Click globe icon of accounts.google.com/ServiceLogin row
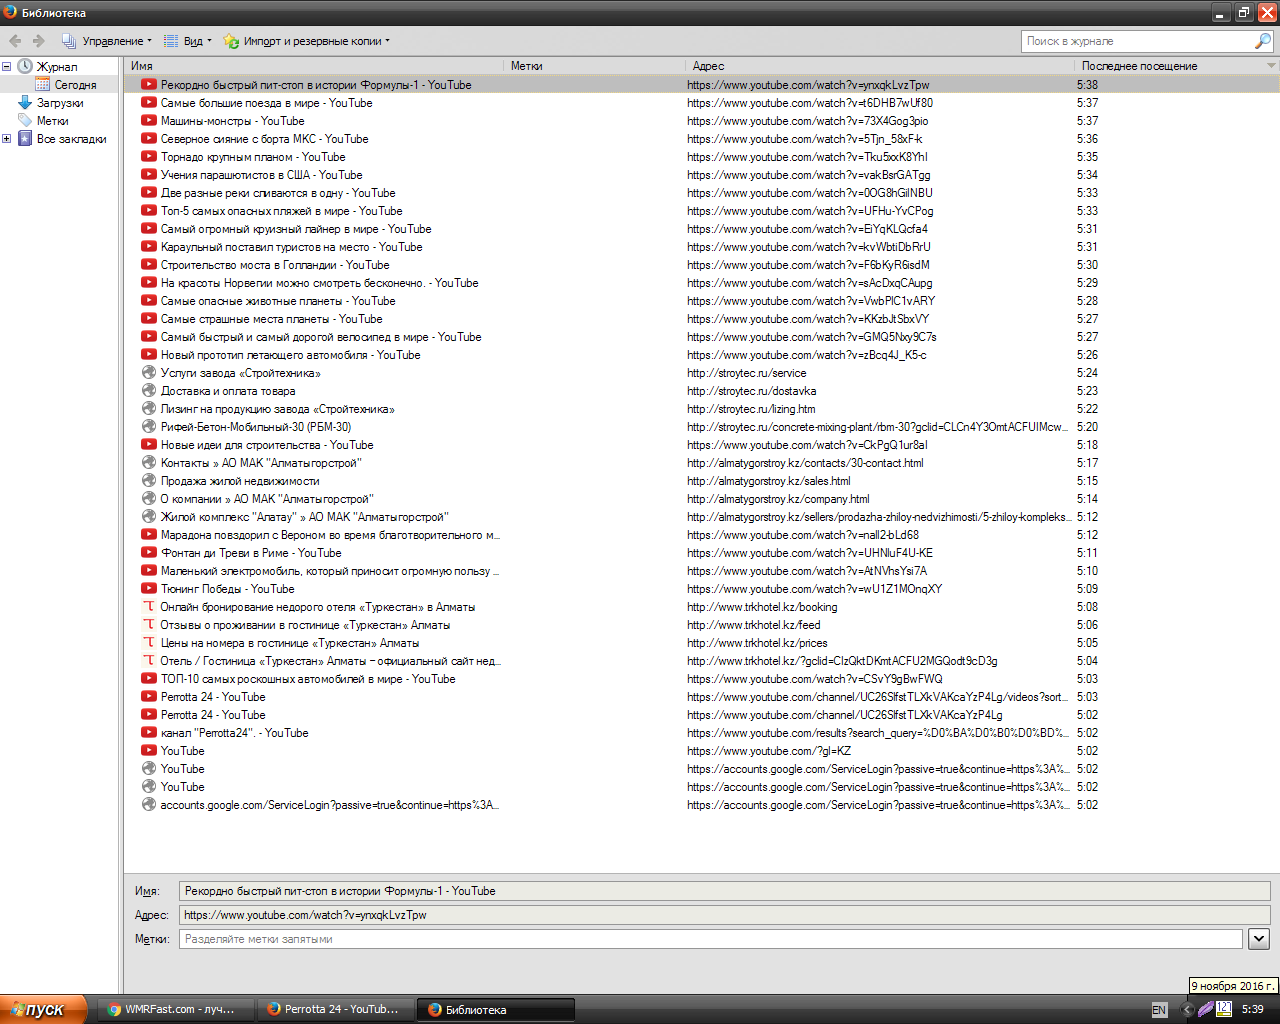Viewport: 1280px width, 1024px height. coord(149,805)
